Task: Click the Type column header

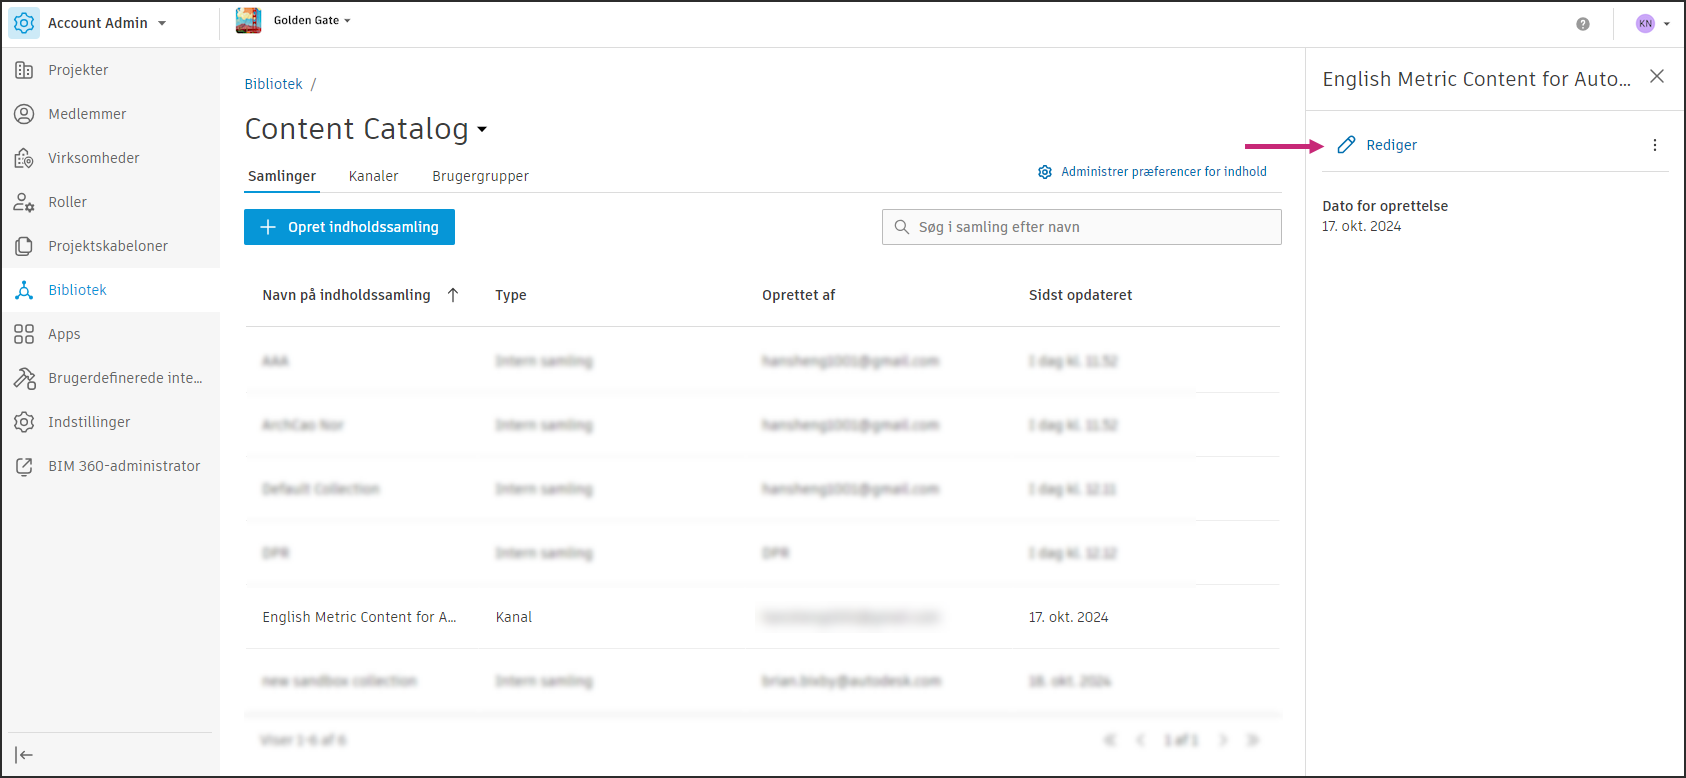Action: 511,295
